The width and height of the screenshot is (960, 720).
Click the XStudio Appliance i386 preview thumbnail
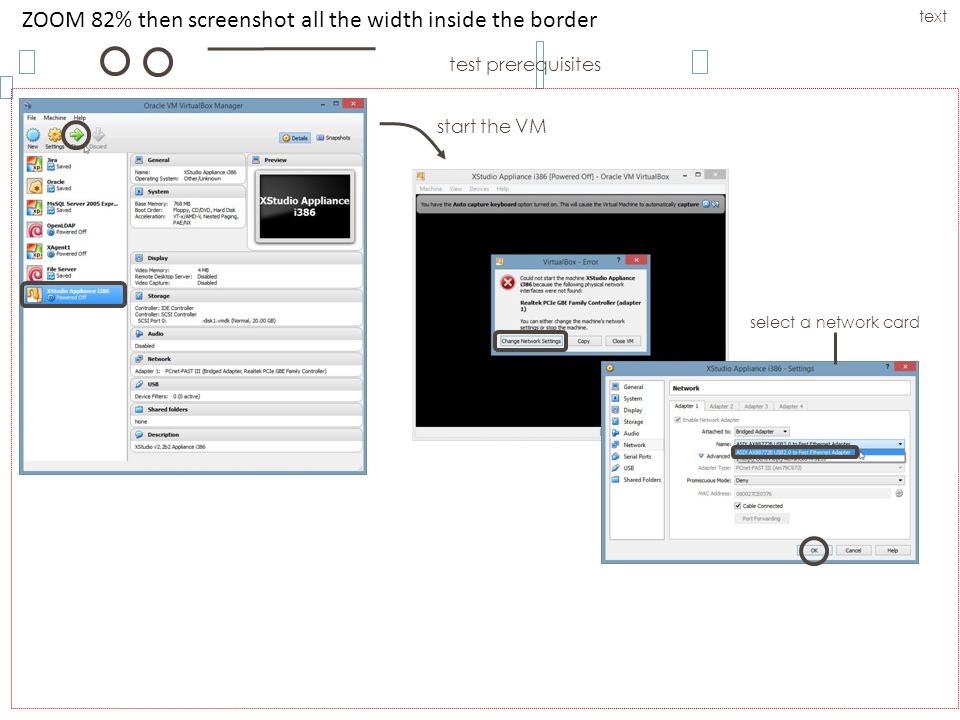click(305, 206)
